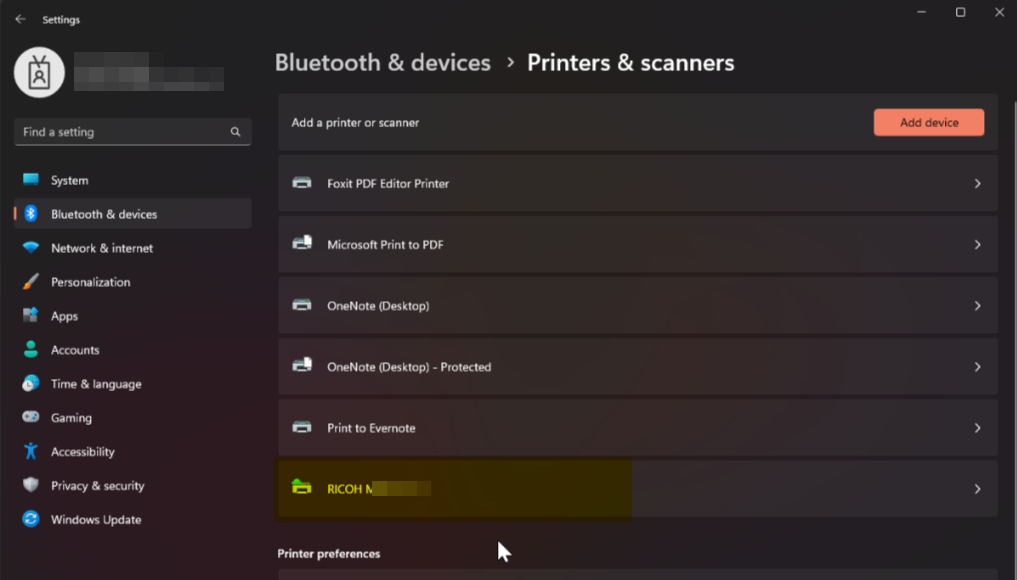Click the RICOH printer icon

[302, 489]
